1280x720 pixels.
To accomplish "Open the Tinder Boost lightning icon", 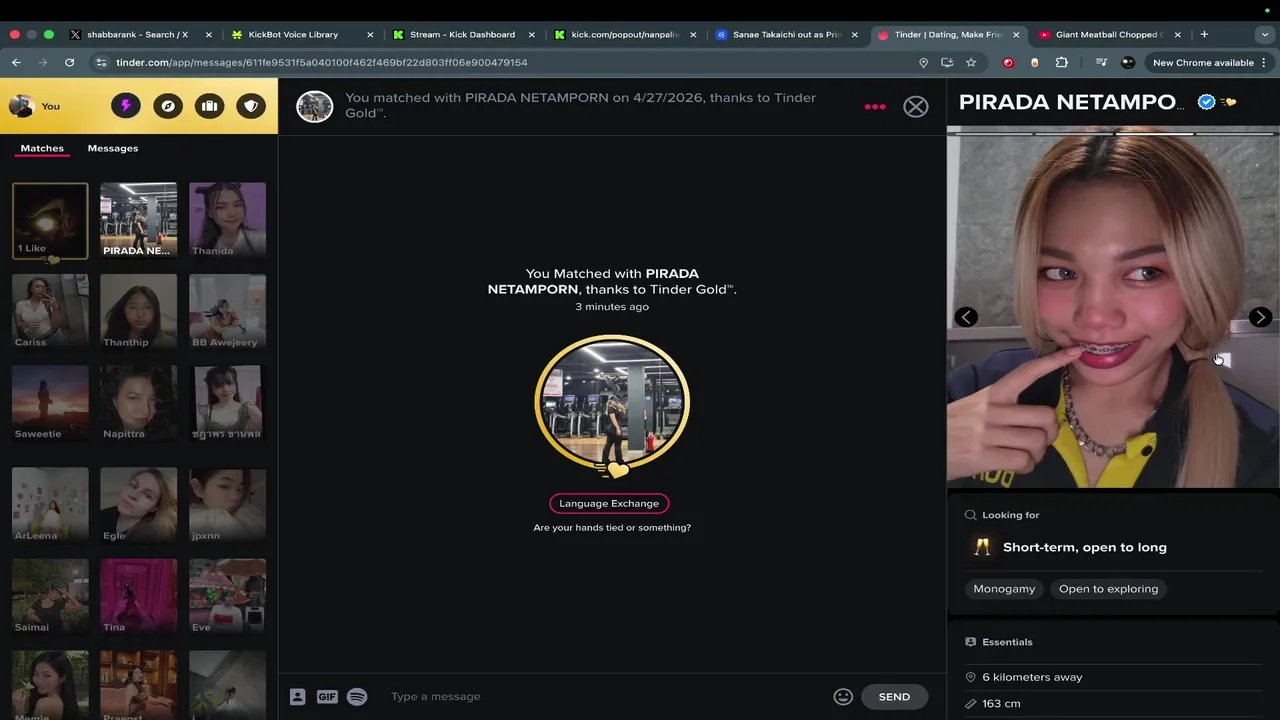I will pyautogui.click(x=126, y=105).
